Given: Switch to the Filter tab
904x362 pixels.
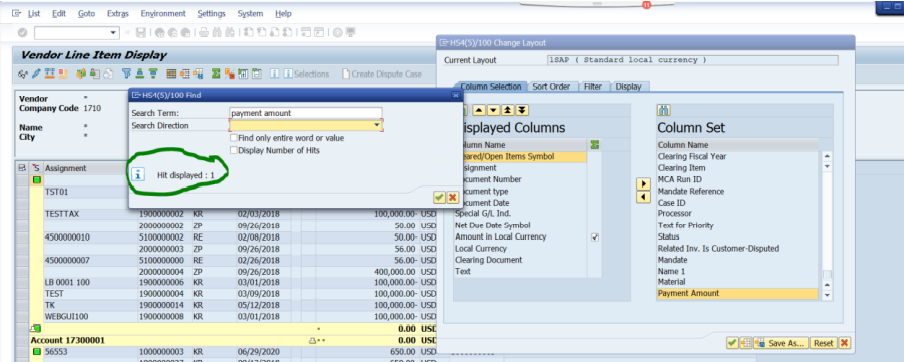Looking at the screenshot, I should click(x=593, y=86).
